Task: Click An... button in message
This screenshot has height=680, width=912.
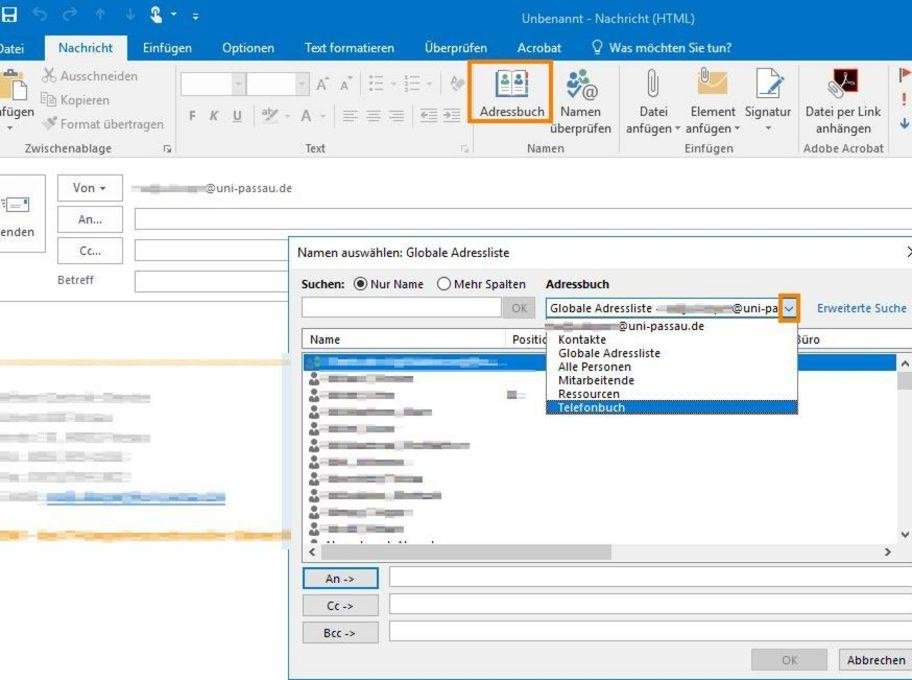Action: pyautogui.click(x=90, y=219)
